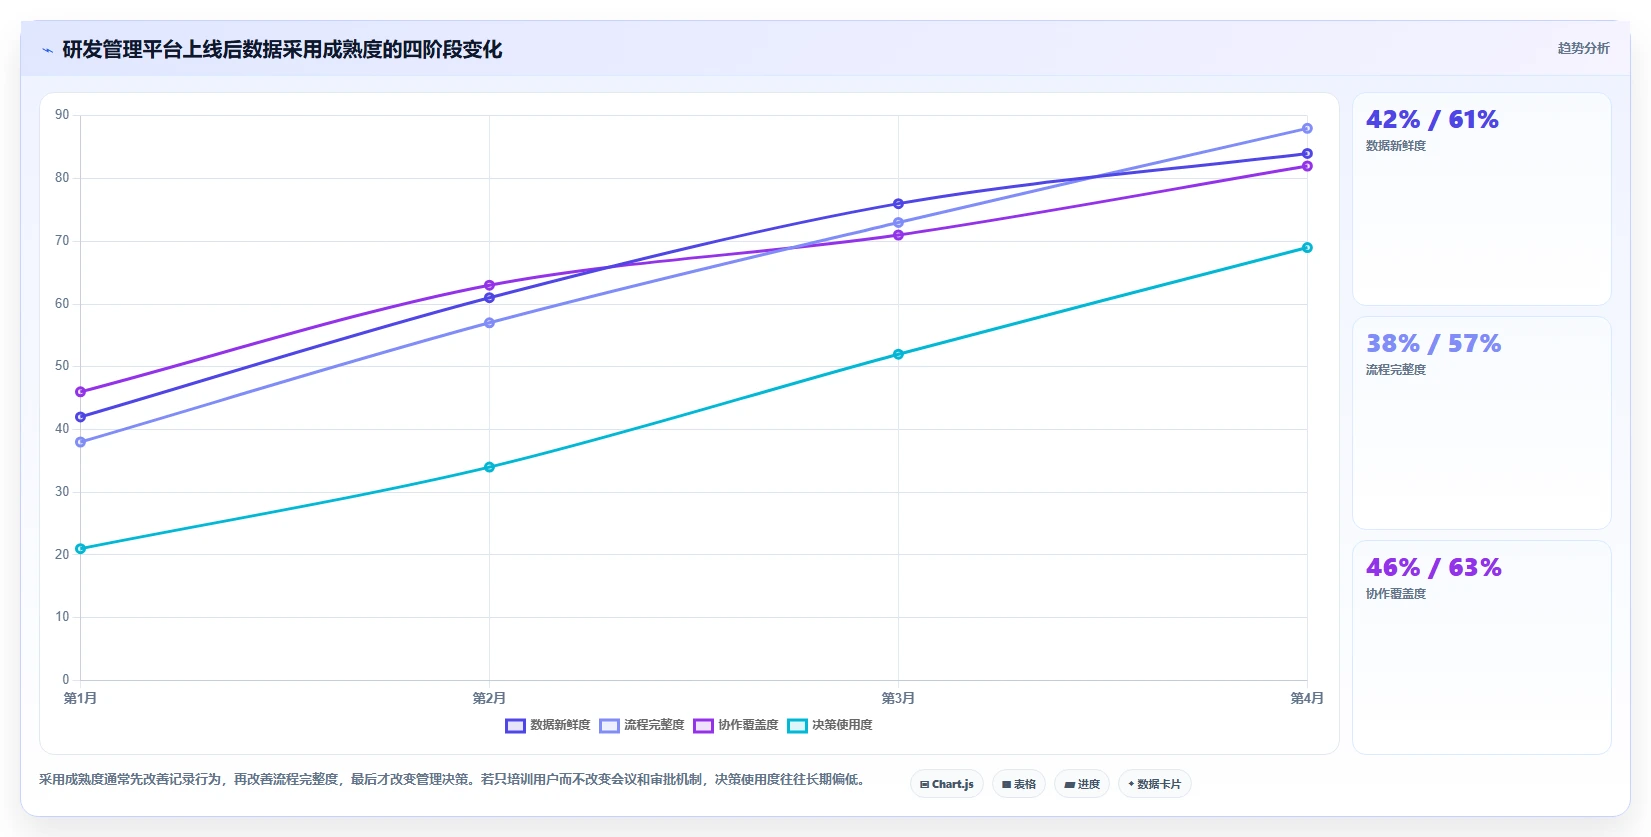Open the 42% / 61% 数据新鲜度 card

click(1482, 199)
